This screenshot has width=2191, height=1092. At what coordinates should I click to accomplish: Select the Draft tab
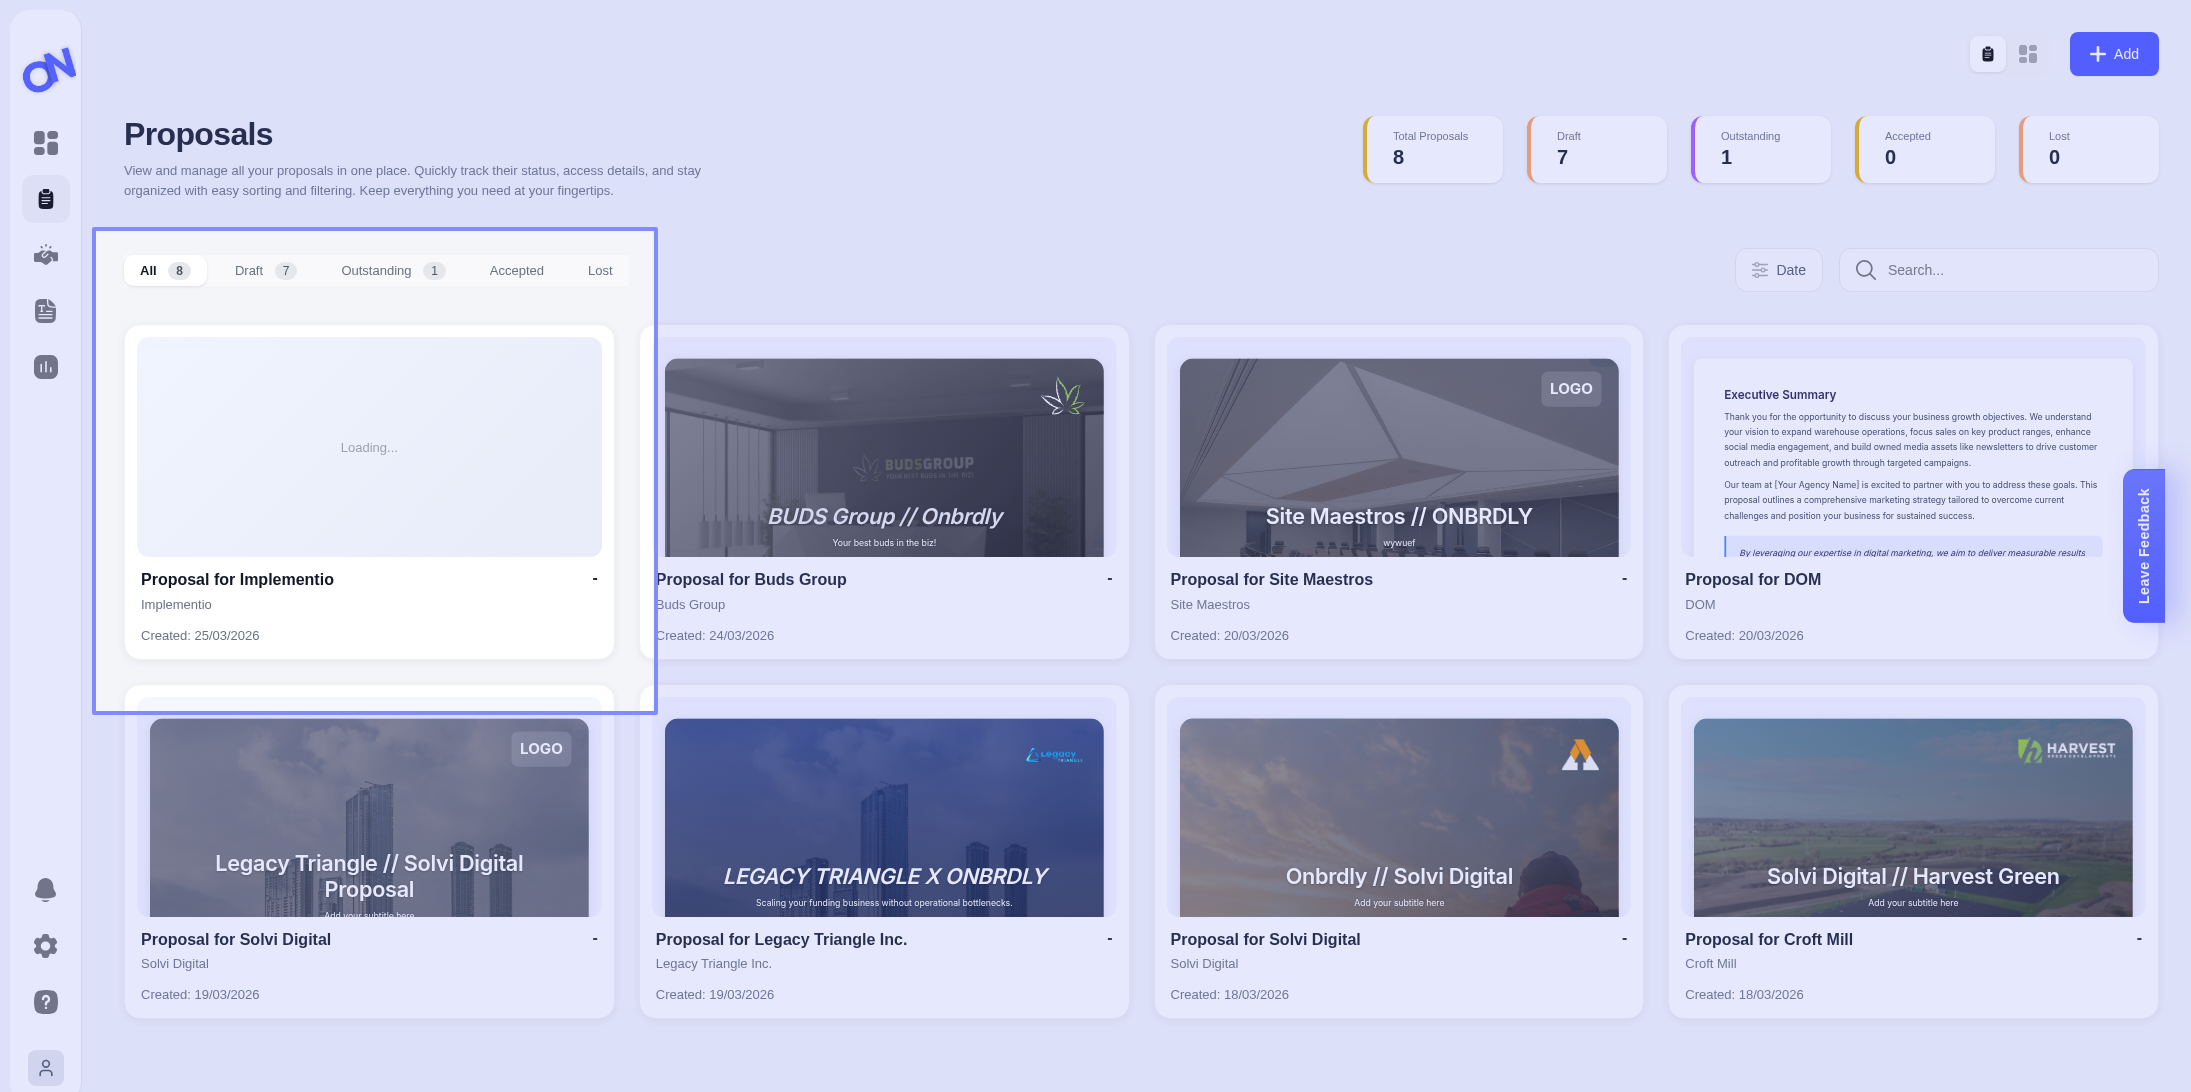(x=264, y=271)
